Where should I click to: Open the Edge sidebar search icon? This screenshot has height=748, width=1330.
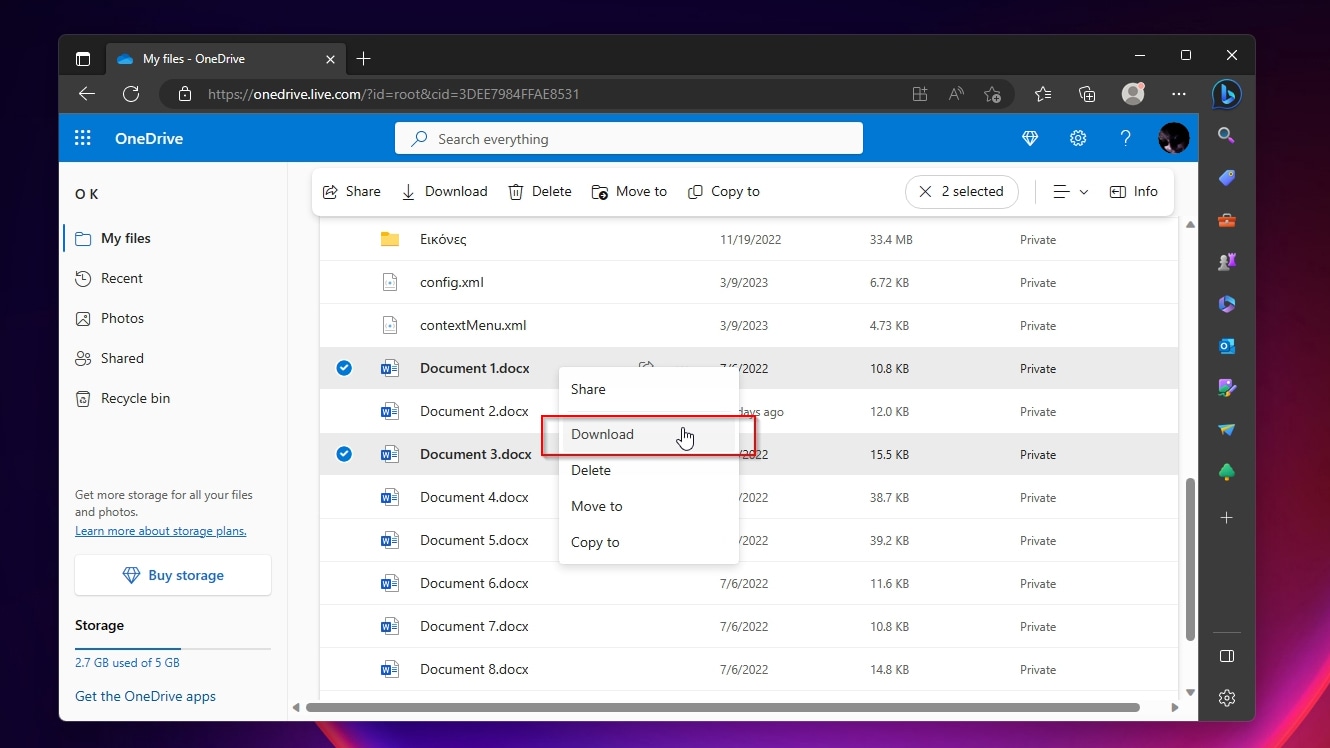pos(1226,136)
